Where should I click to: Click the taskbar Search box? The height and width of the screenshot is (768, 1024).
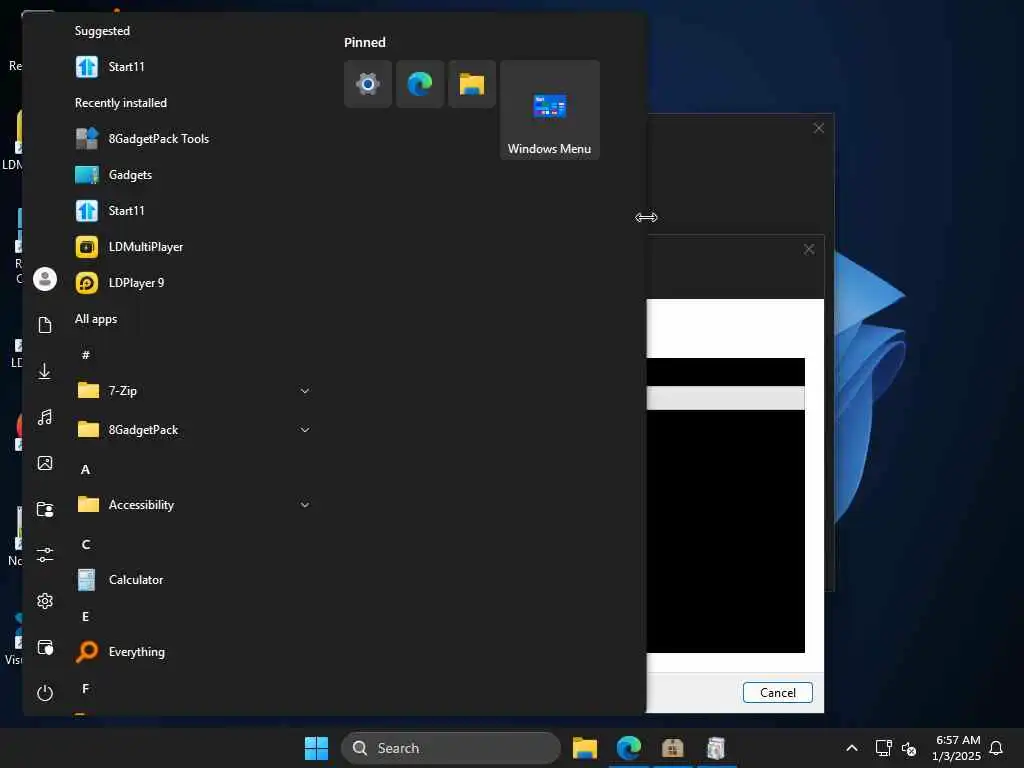pyautogui.click(x=451, y=748)
